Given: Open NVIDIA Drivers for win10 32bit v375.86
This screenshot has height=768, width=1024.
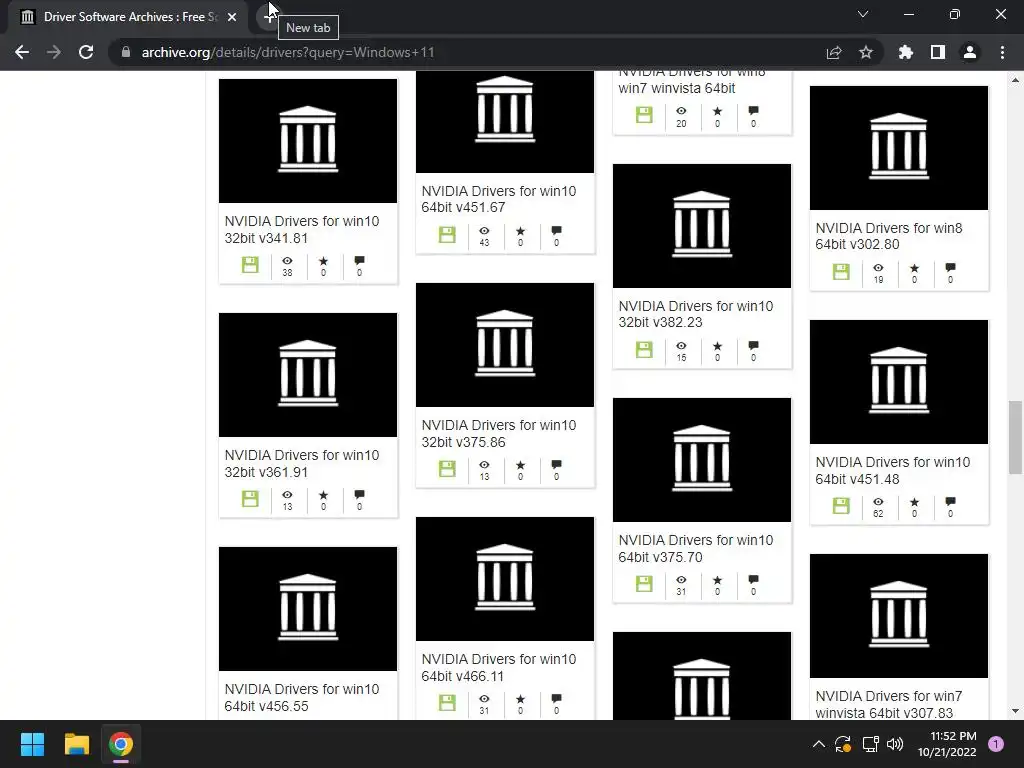Looking at the screenshot, I should pos(498,433).
